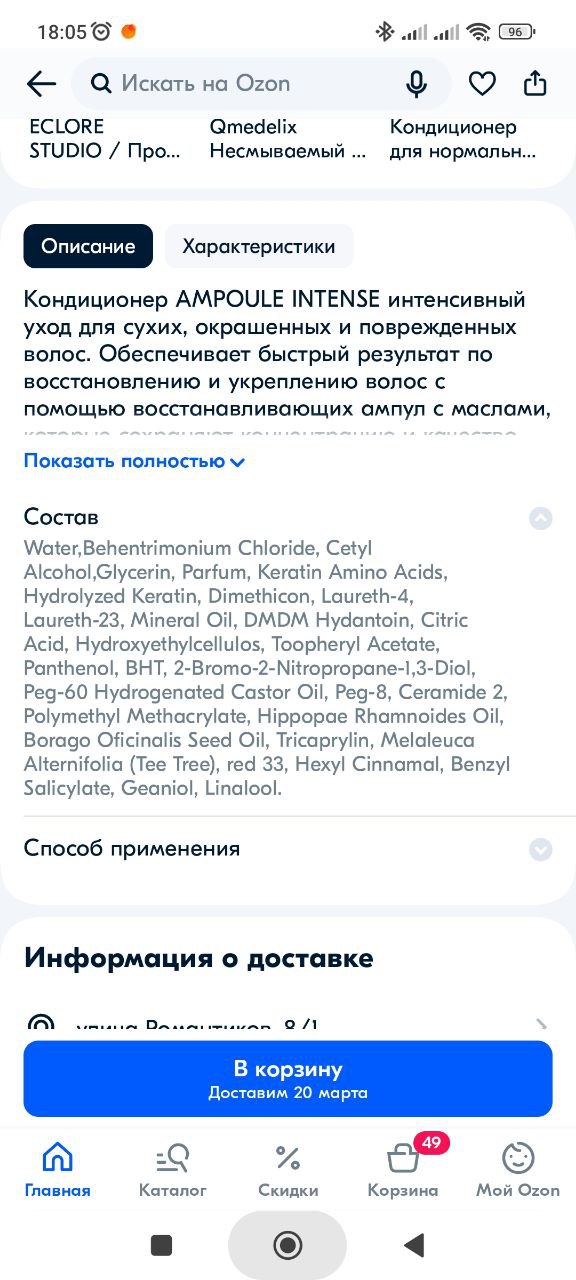
Task: Go to Скидки percent icon
Action: tap(288, 1171)
